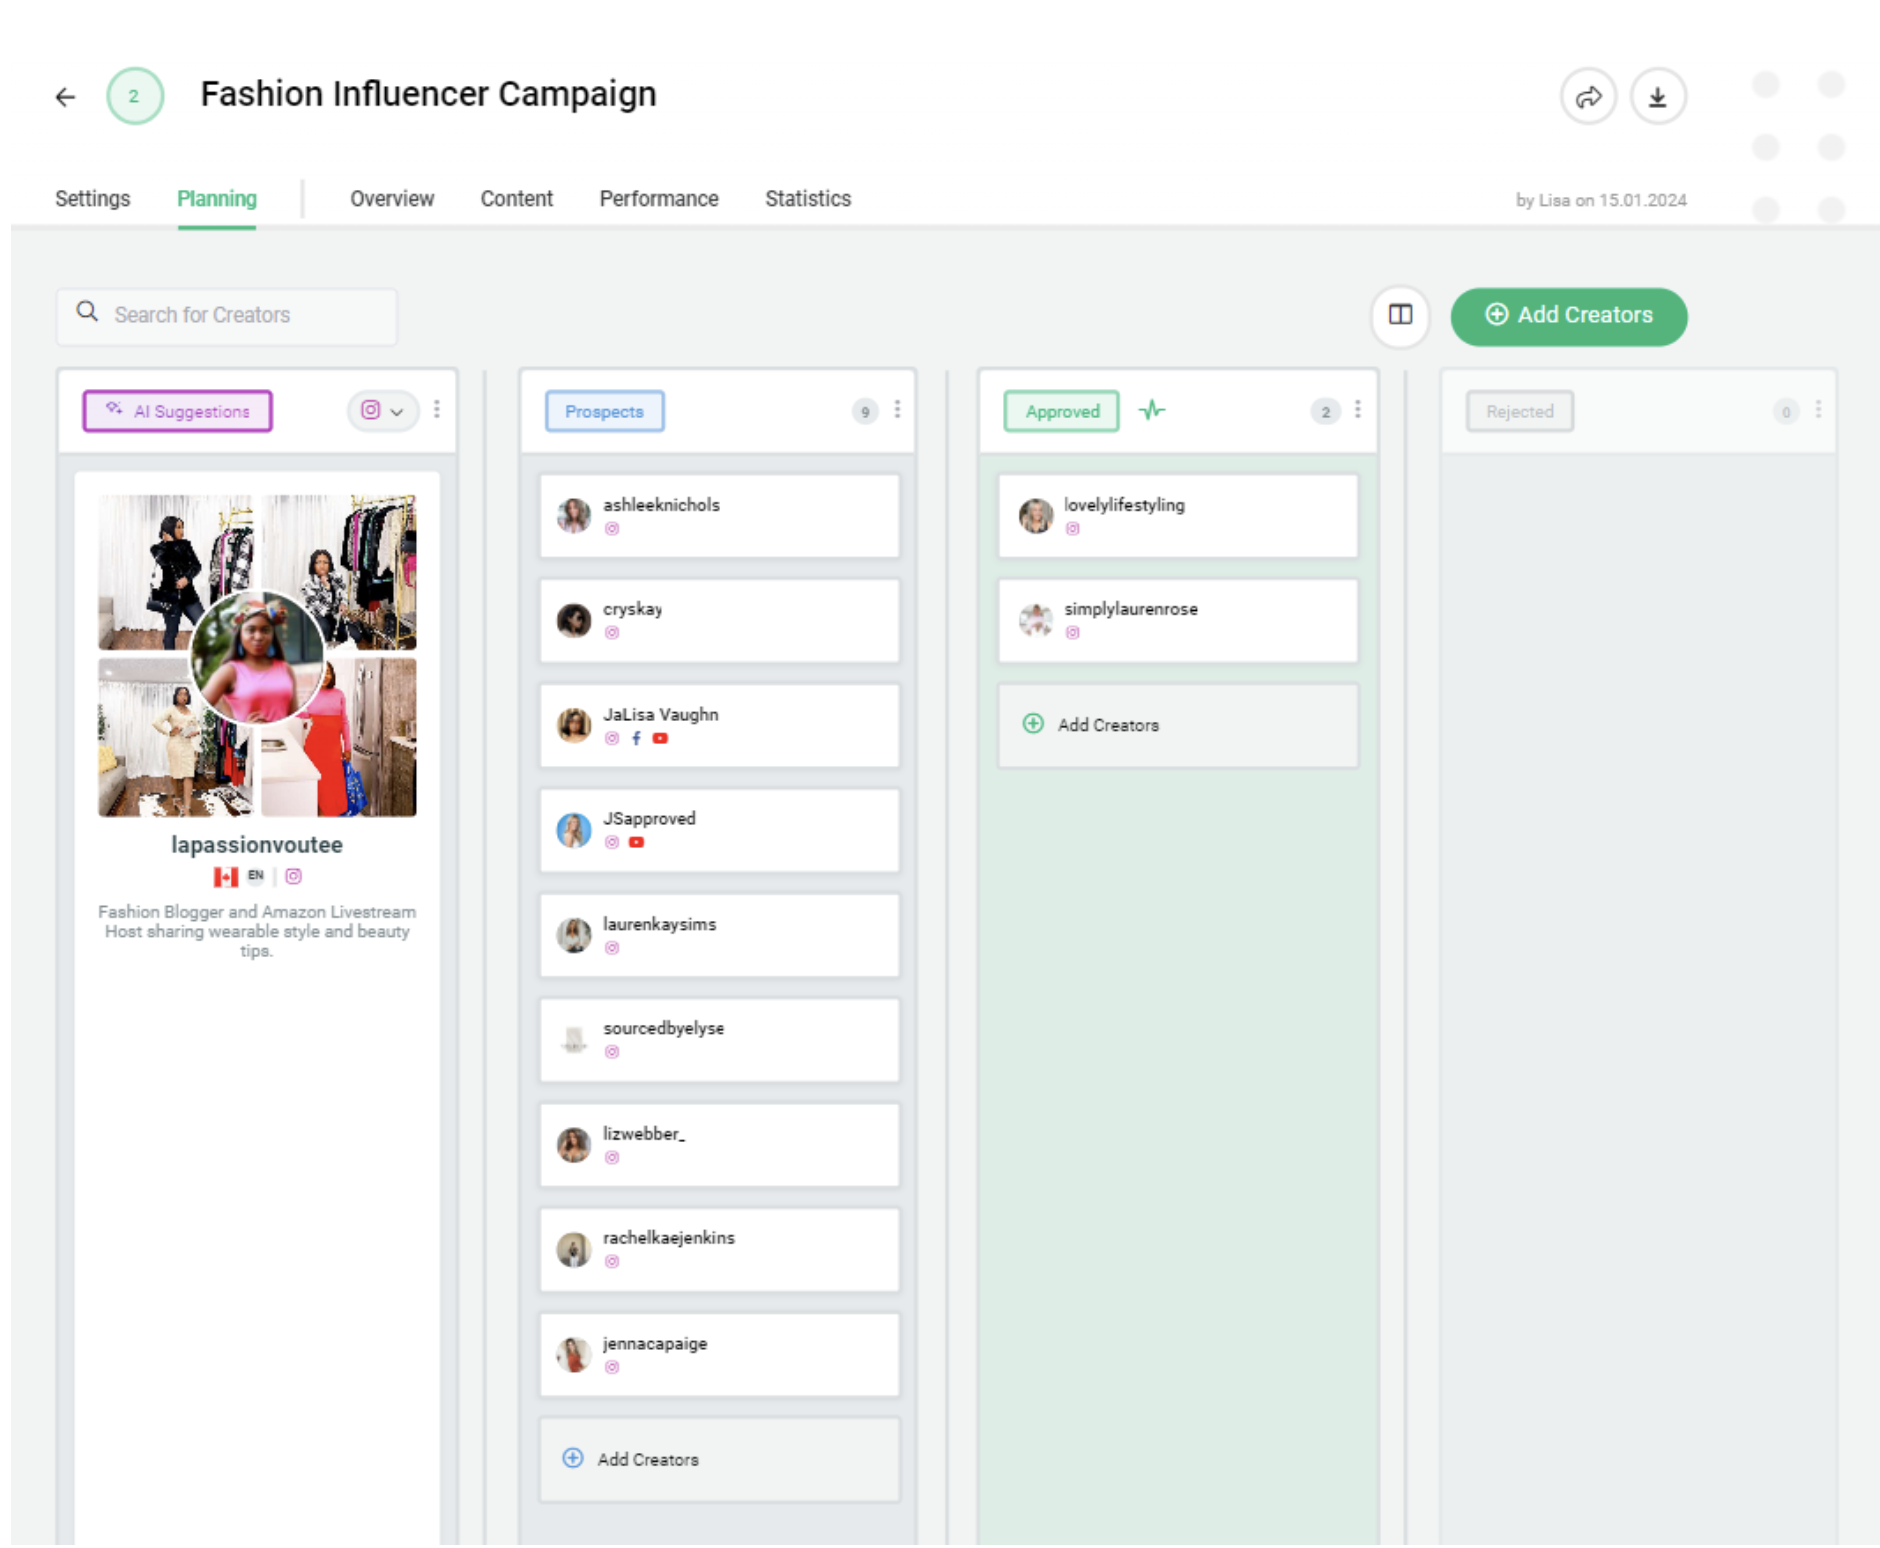Click the Search for Creators input field
Image resolution: width=1880 pixels, height=1548 pixels.
[240, 315]
